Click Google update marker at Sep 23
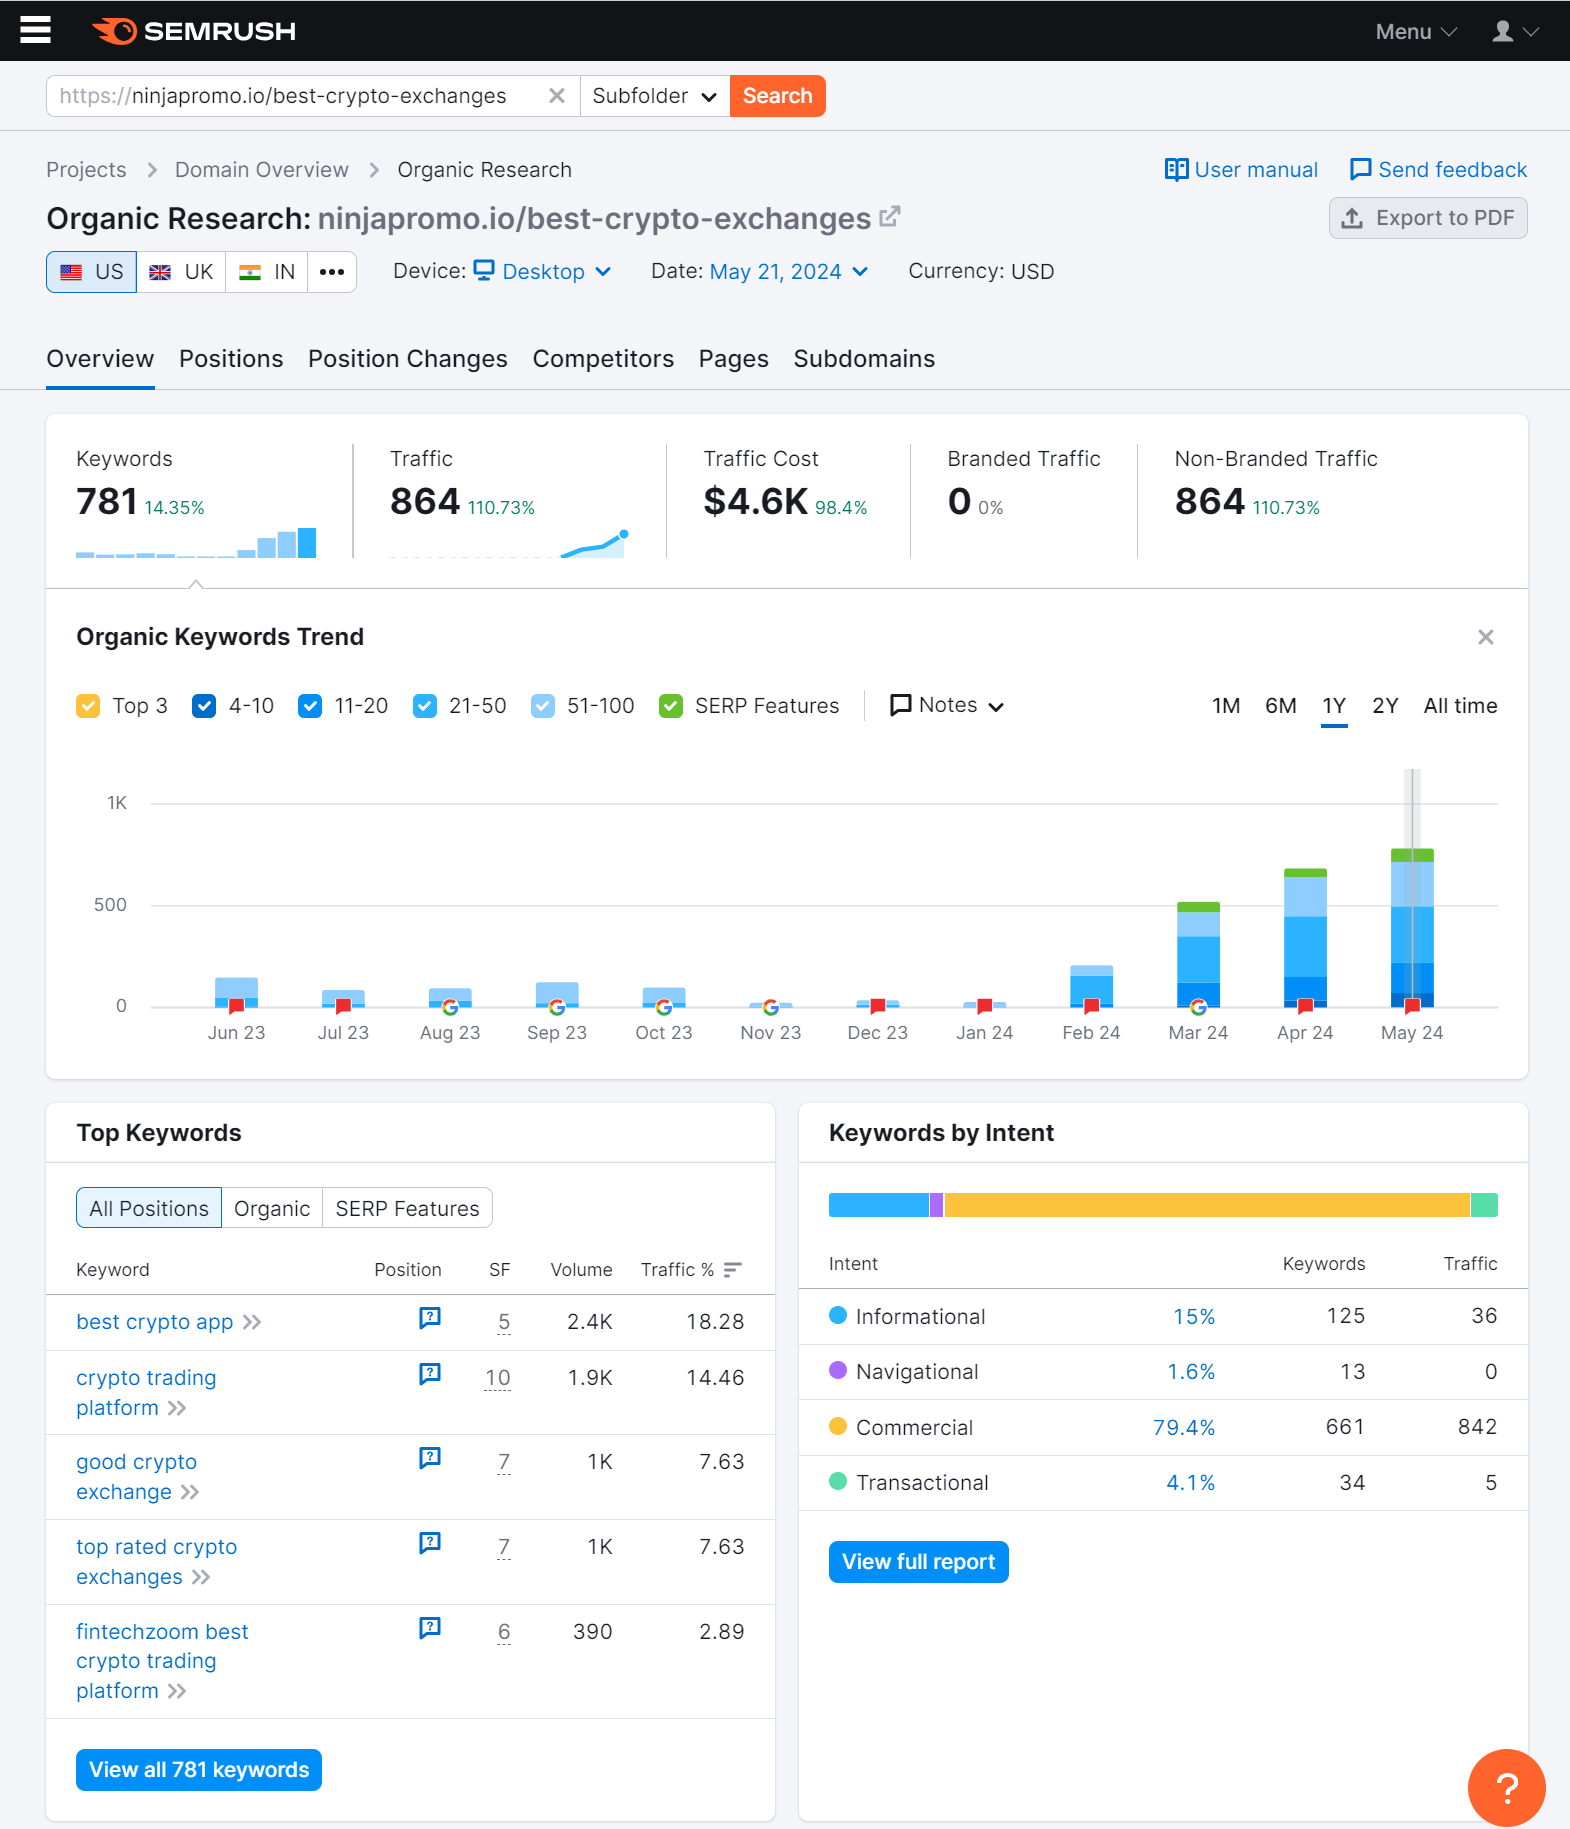 coord(557,1007)
